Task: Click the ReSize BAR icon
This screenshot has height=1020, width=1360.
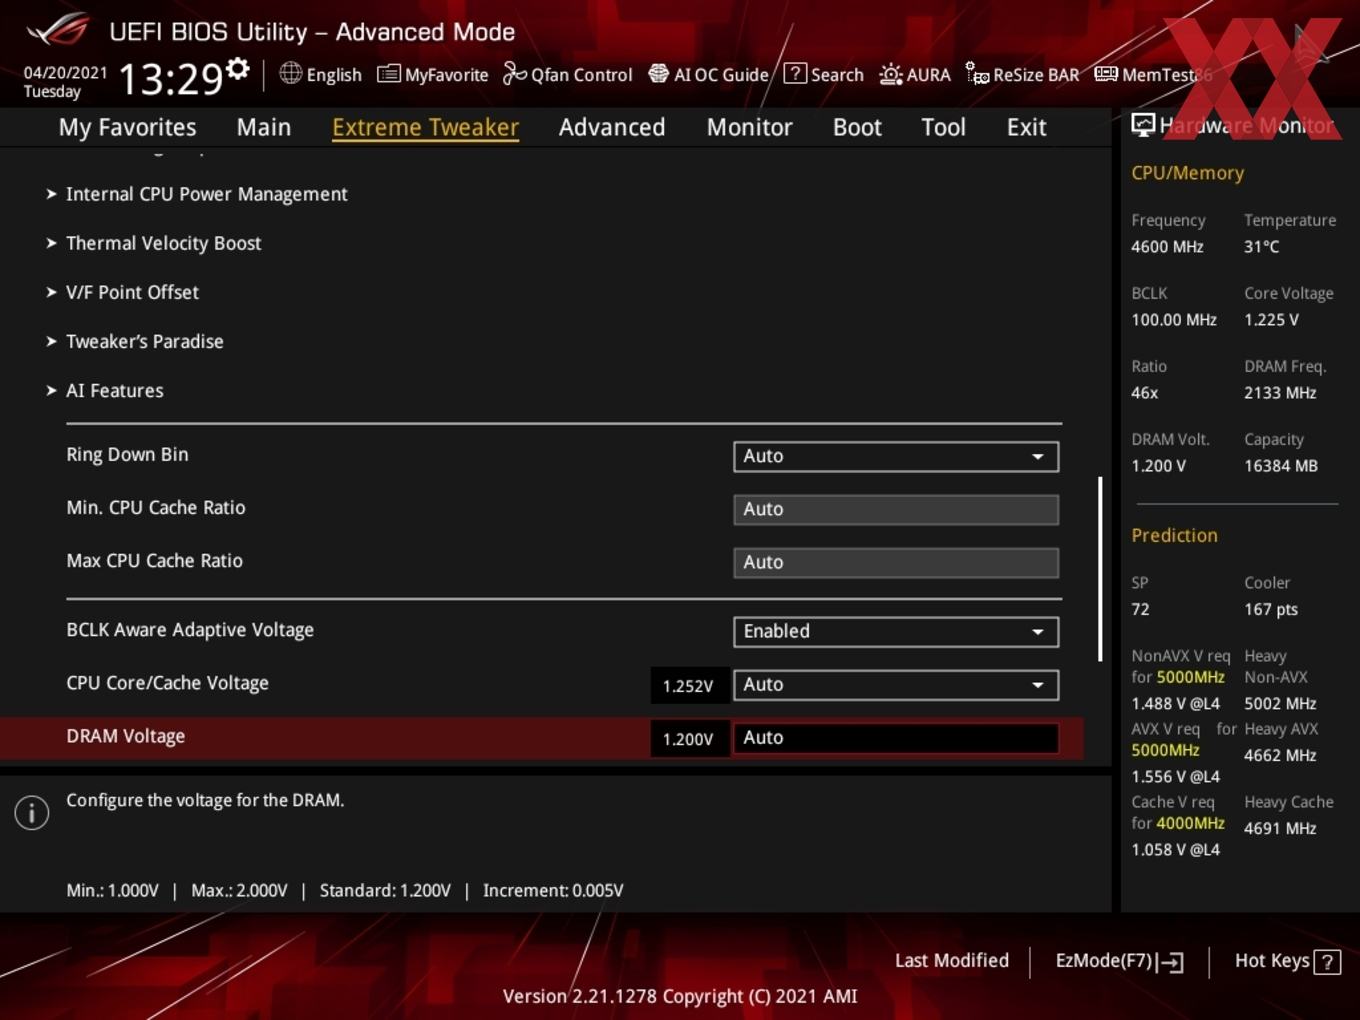Action: (977, 73)
